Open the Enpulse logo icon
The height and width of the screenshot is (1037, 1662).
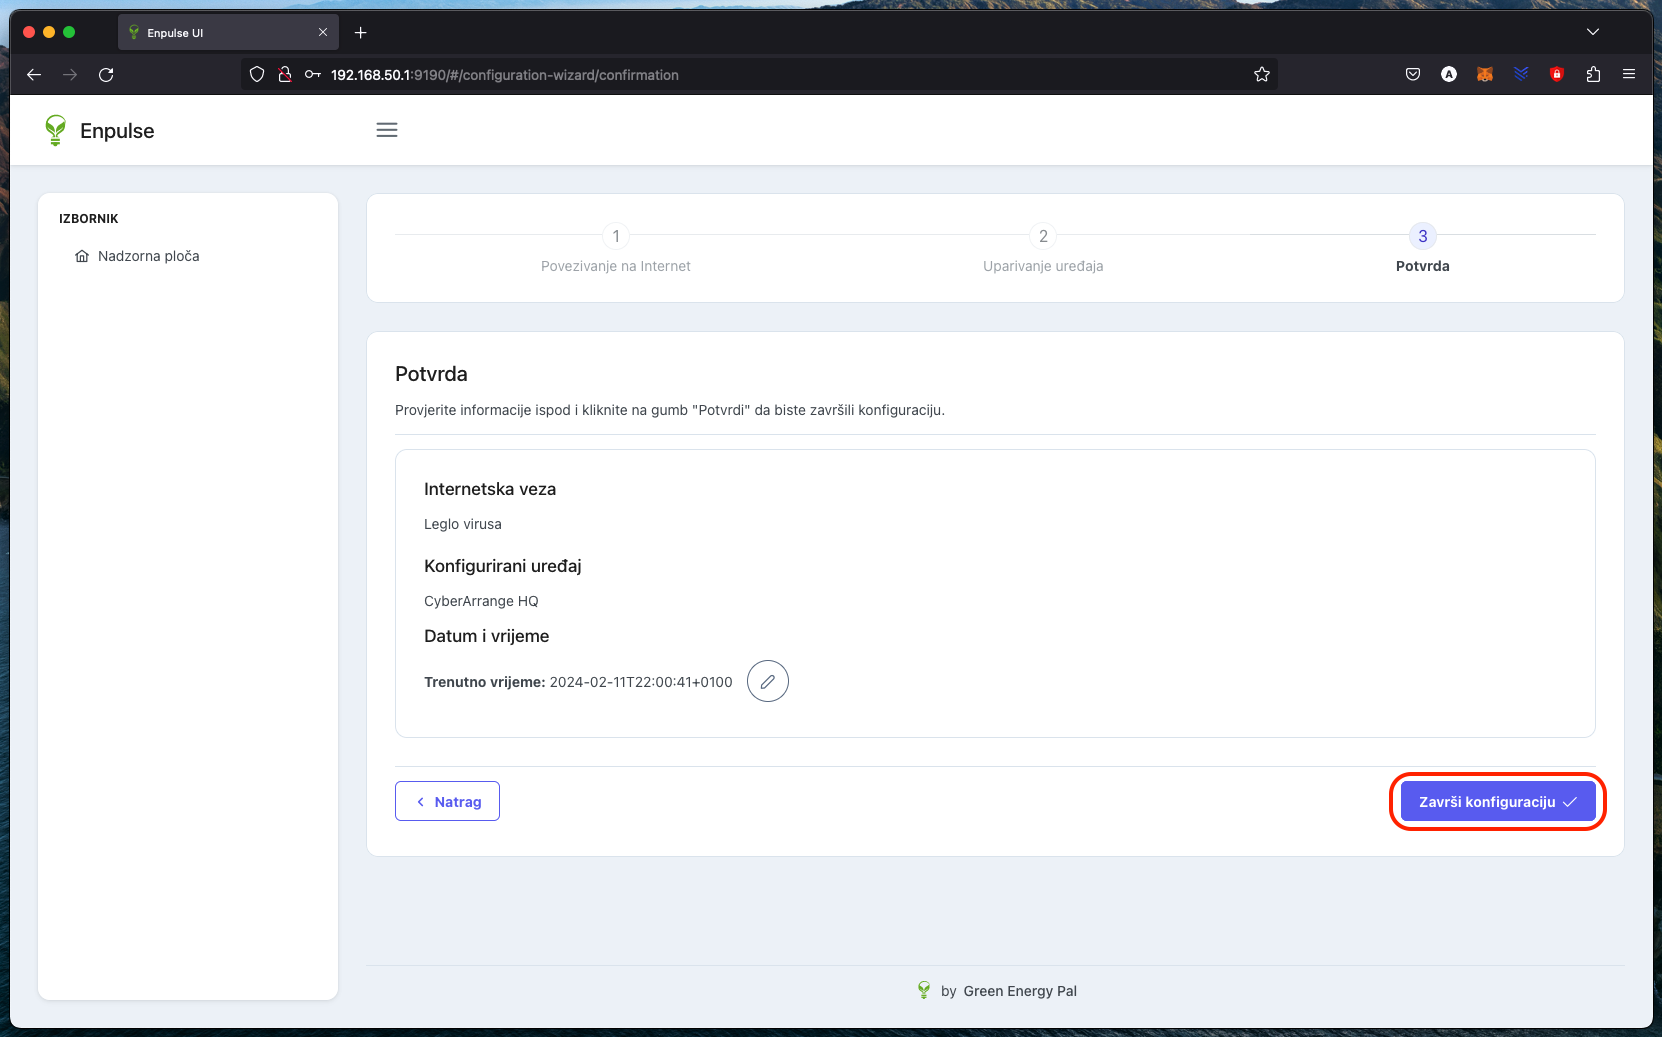coord(56,130)
